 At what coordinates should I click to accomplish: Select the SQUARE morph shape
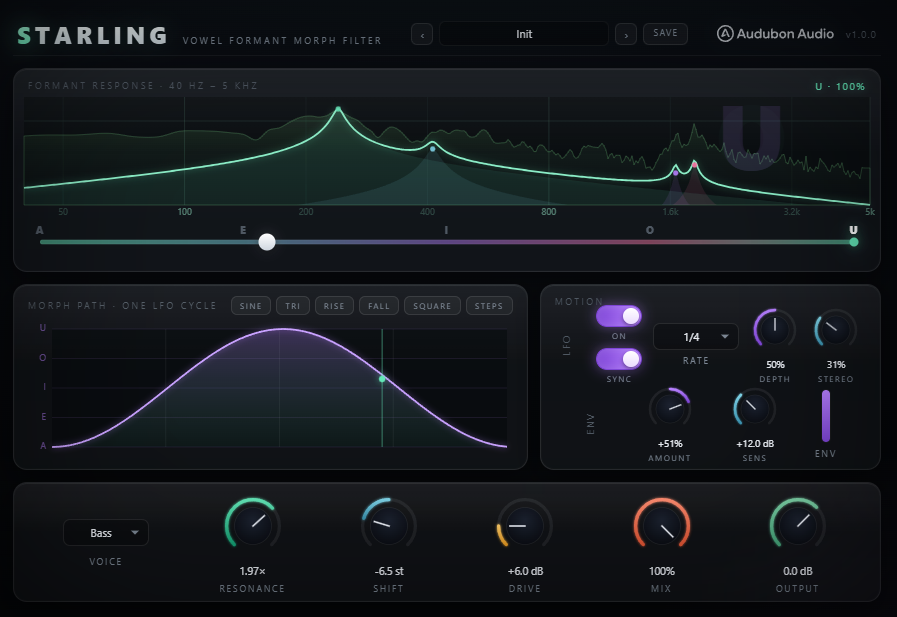pyautogui.click(x=432, y=306)
